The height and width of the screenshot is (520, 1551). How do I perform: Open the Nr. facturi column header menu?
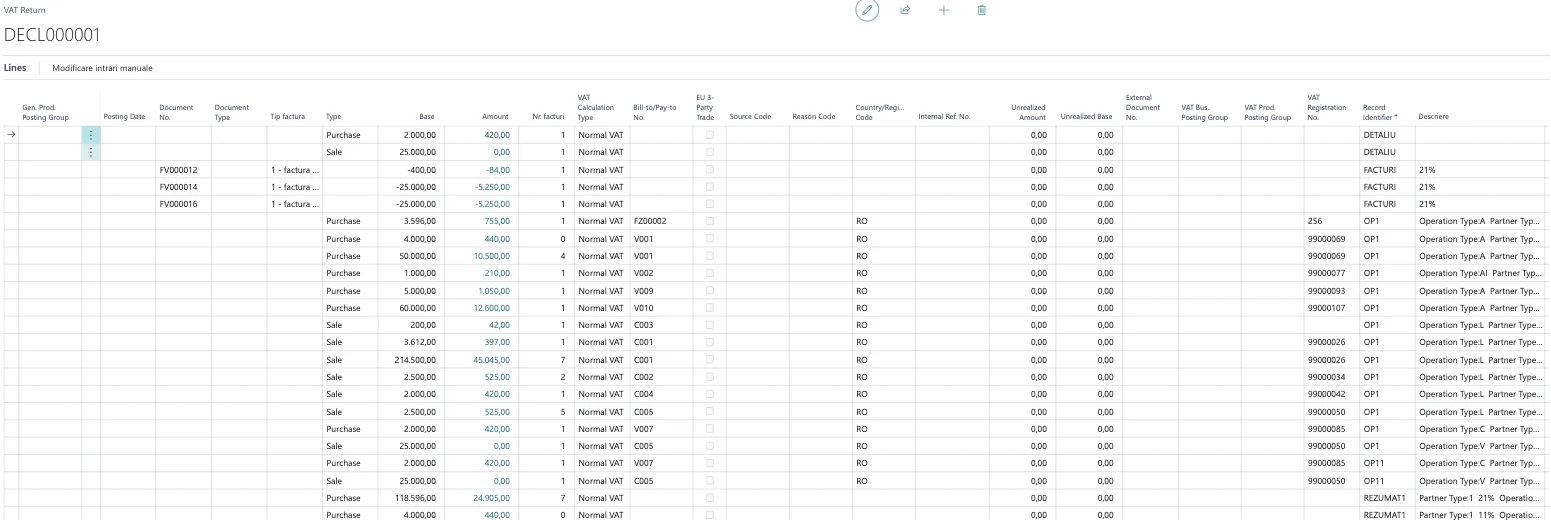[x=550, y=117]
